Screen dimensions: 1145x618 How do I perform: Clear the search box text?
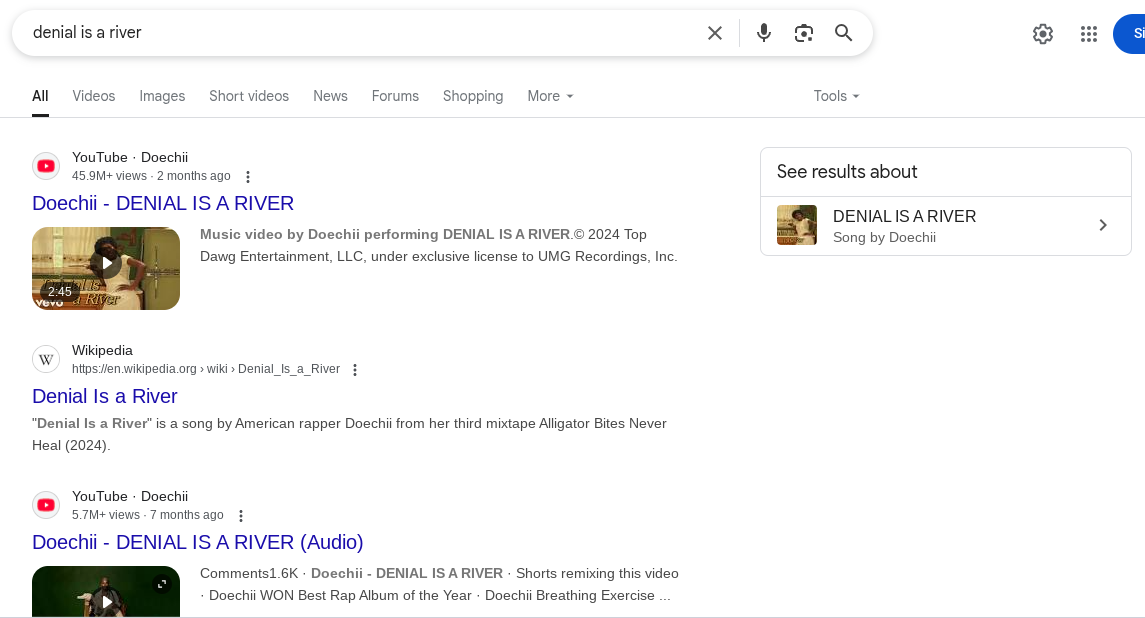[x=715, y=33]
